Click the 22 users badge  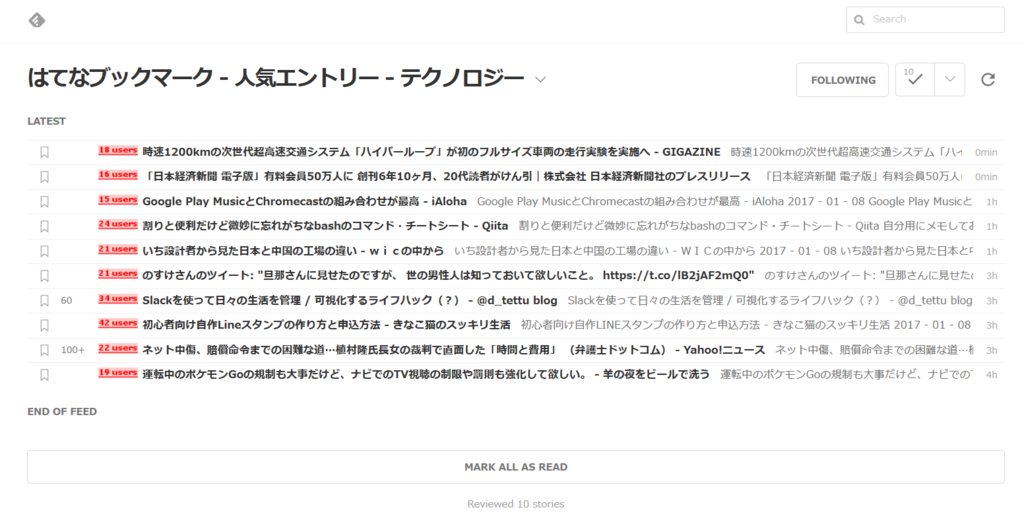118,348
